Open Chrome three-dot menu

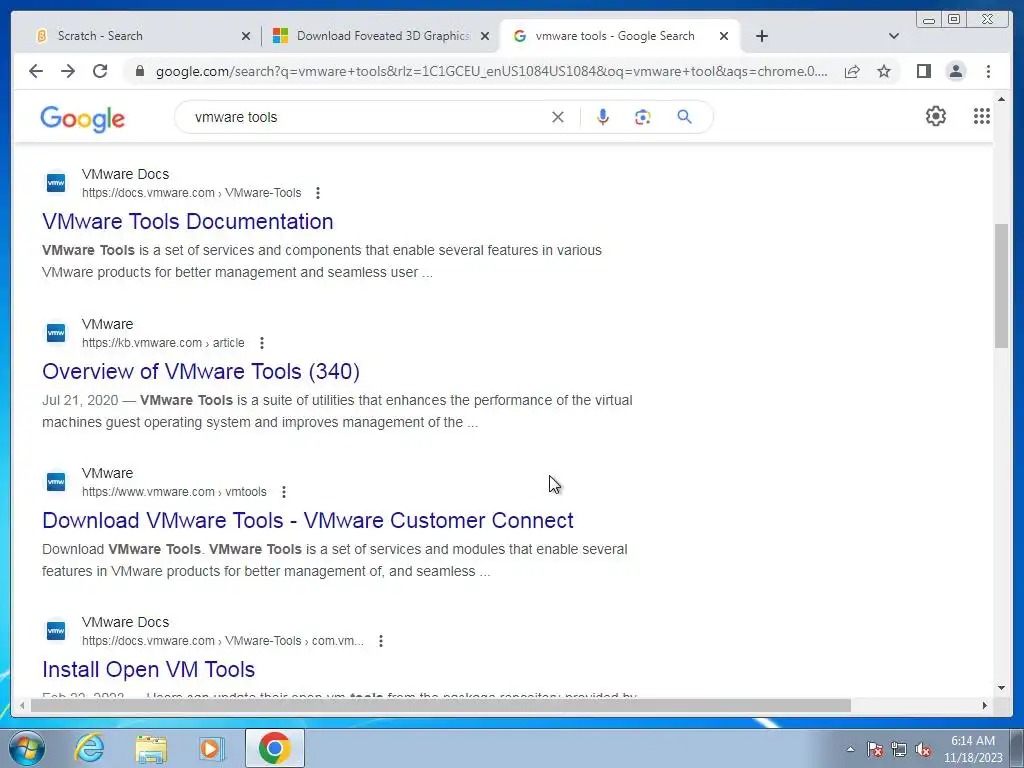(988, 71)
